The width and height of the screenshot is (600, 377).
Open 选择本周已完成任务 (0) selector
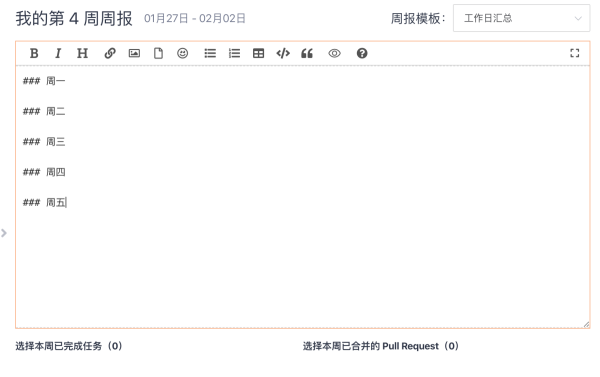tap(69, 346)
